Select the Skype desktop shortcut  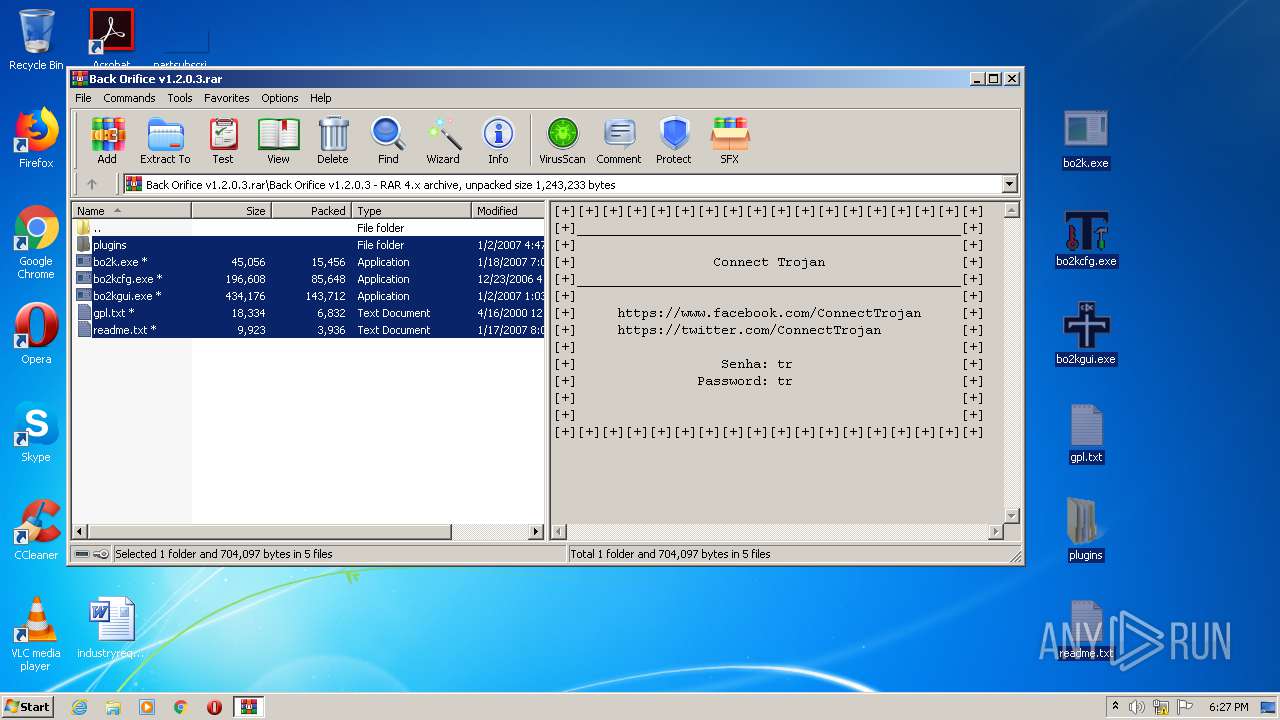click(x=36, y=432)
